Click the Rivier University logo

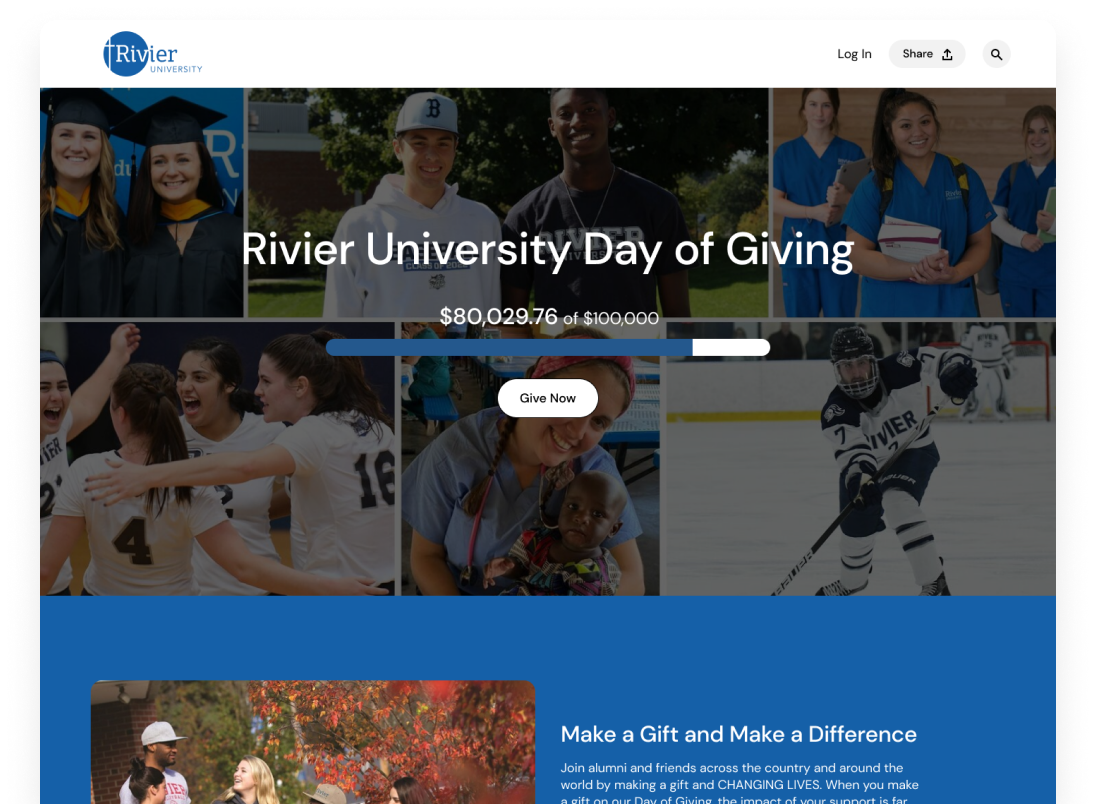point(153,54)
